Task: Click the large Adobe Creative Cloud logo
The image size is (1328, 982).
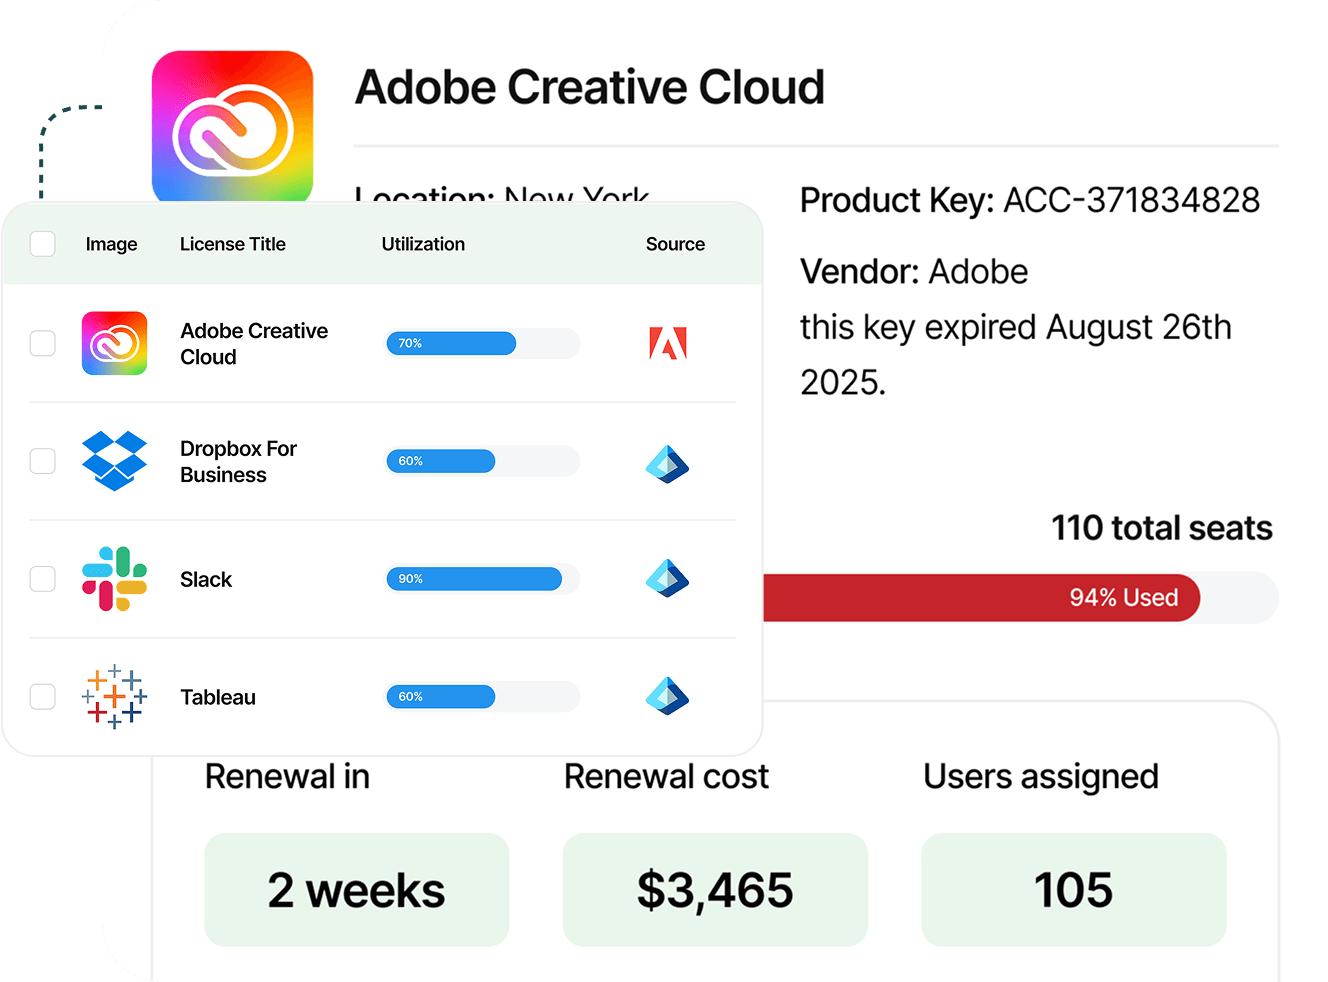Action: coord(232,127)
